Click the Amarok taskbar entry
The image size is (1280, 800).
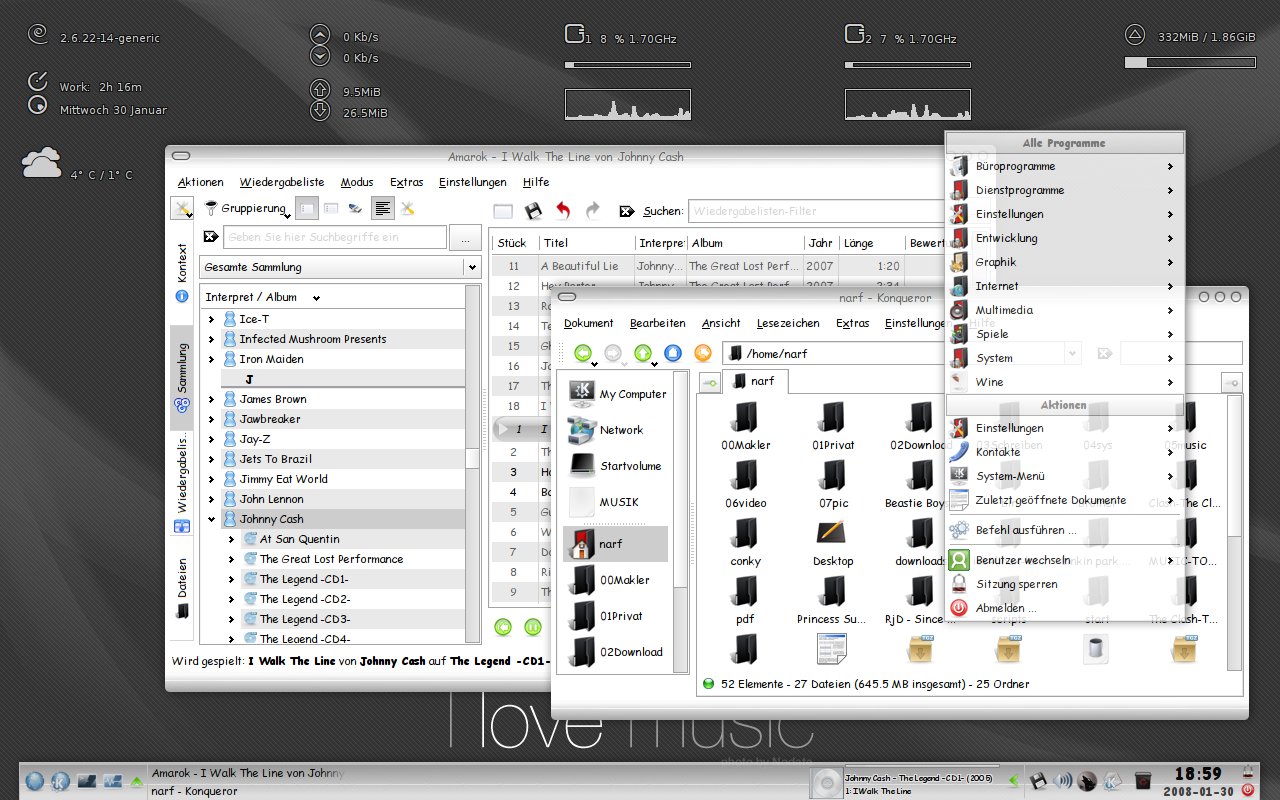[247, 773]
